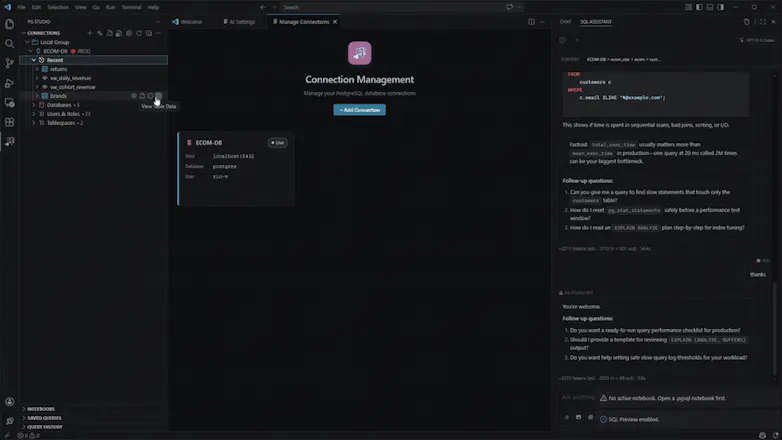This screenshot has width=782, height=440.
Task: Click follow-up about resetting pg_stat_statements
Action: click(655, 214)
